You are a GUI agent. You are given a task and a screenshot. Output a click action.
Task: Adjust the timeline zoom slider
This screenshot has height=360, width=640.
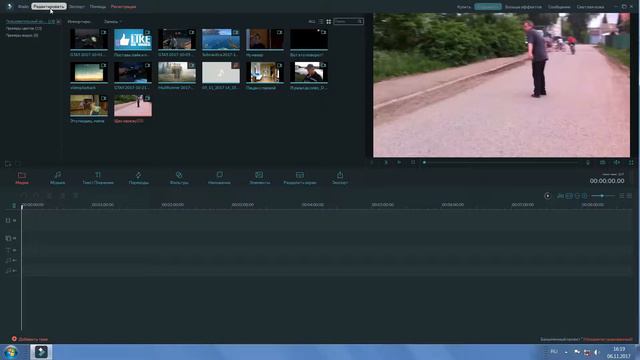(602, 196)
